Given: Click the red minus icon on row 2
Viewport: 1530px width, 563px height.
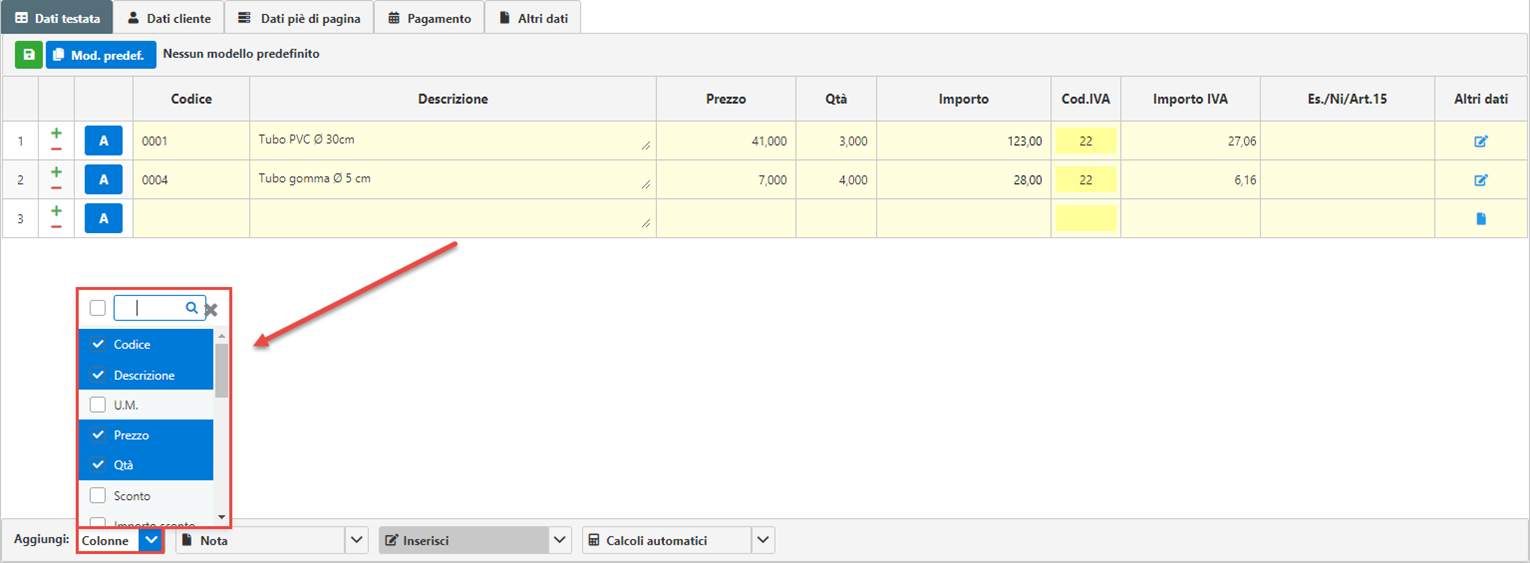Looking at the screenshot, I should coord(56,187).
